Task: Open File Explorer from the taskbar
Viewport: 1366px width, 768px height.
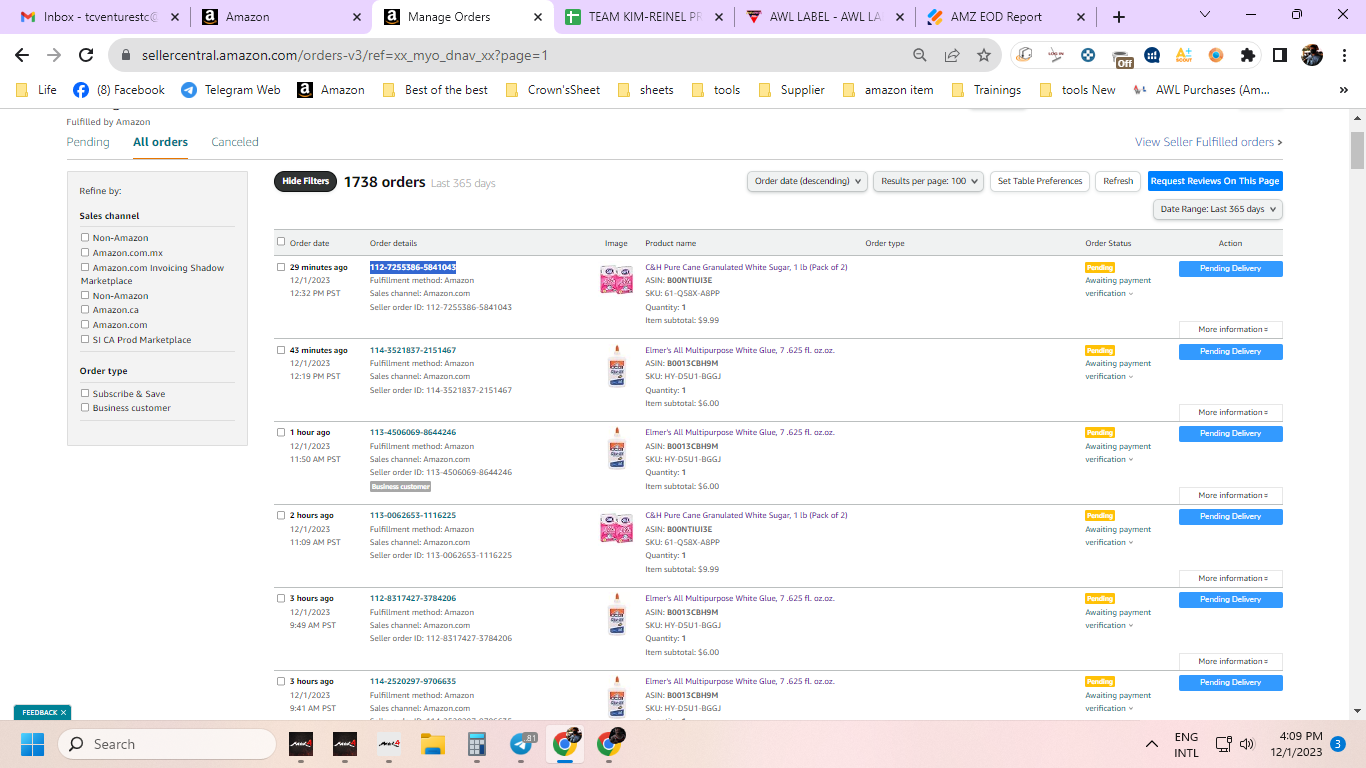Action: coord(432,744)
